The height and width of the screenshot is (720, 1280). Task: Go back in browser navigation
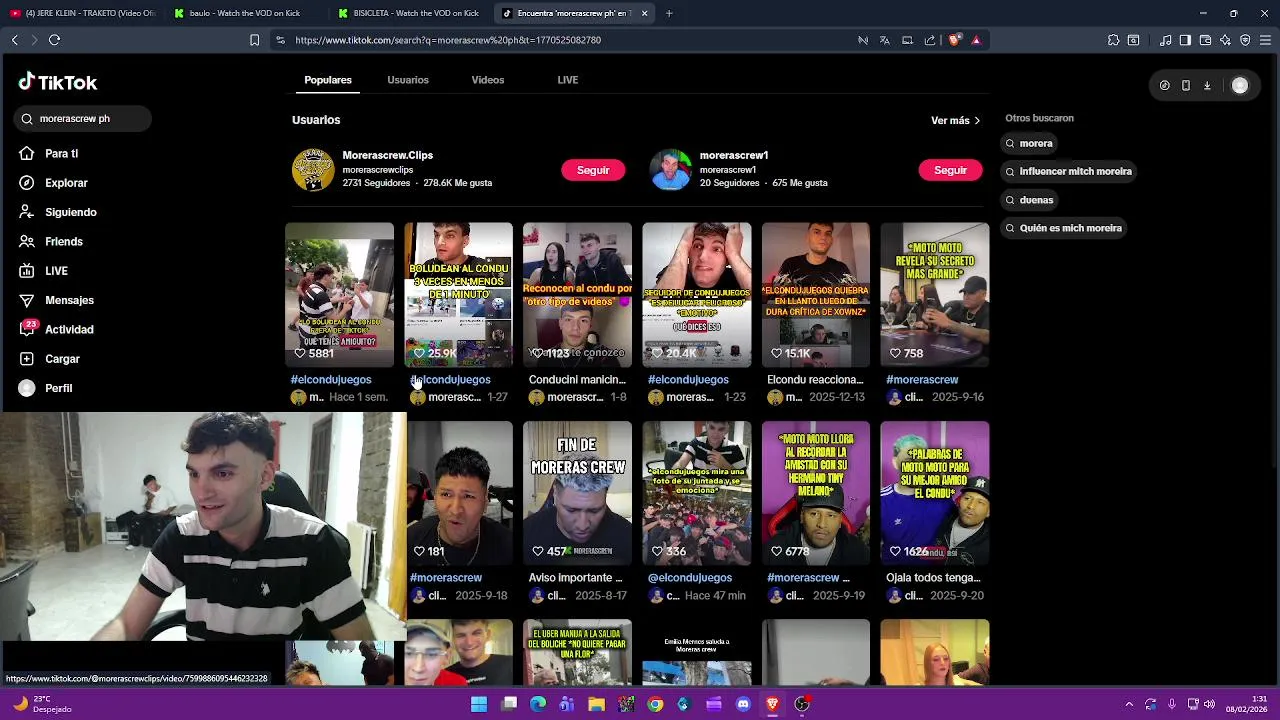coord(14,40)
